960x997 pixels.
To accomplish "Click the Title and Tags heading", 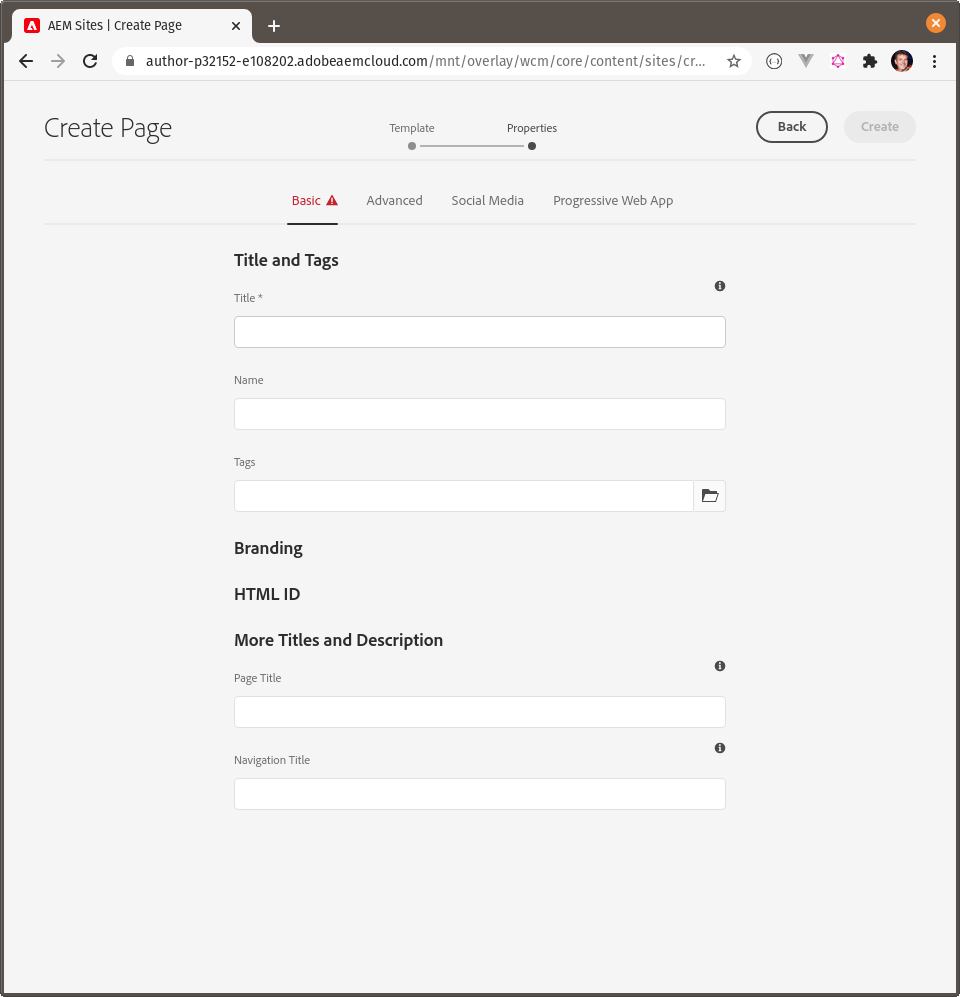I will click(x=286, y=260).
